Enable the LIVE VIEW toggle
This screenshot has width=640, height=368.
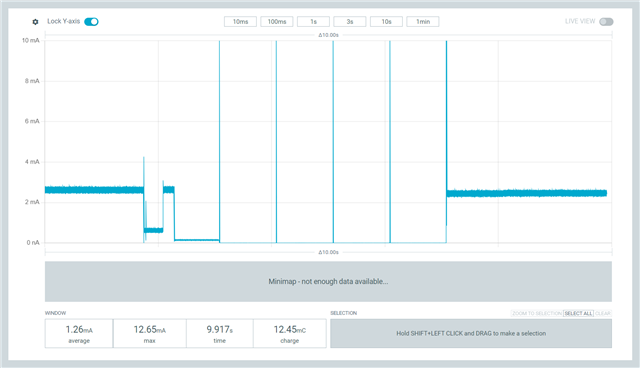[x=606, y=22]
